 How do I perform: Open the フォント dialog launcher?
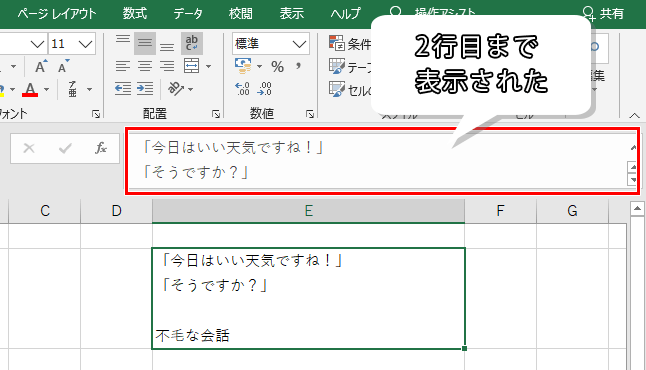(x=96, y=114)
